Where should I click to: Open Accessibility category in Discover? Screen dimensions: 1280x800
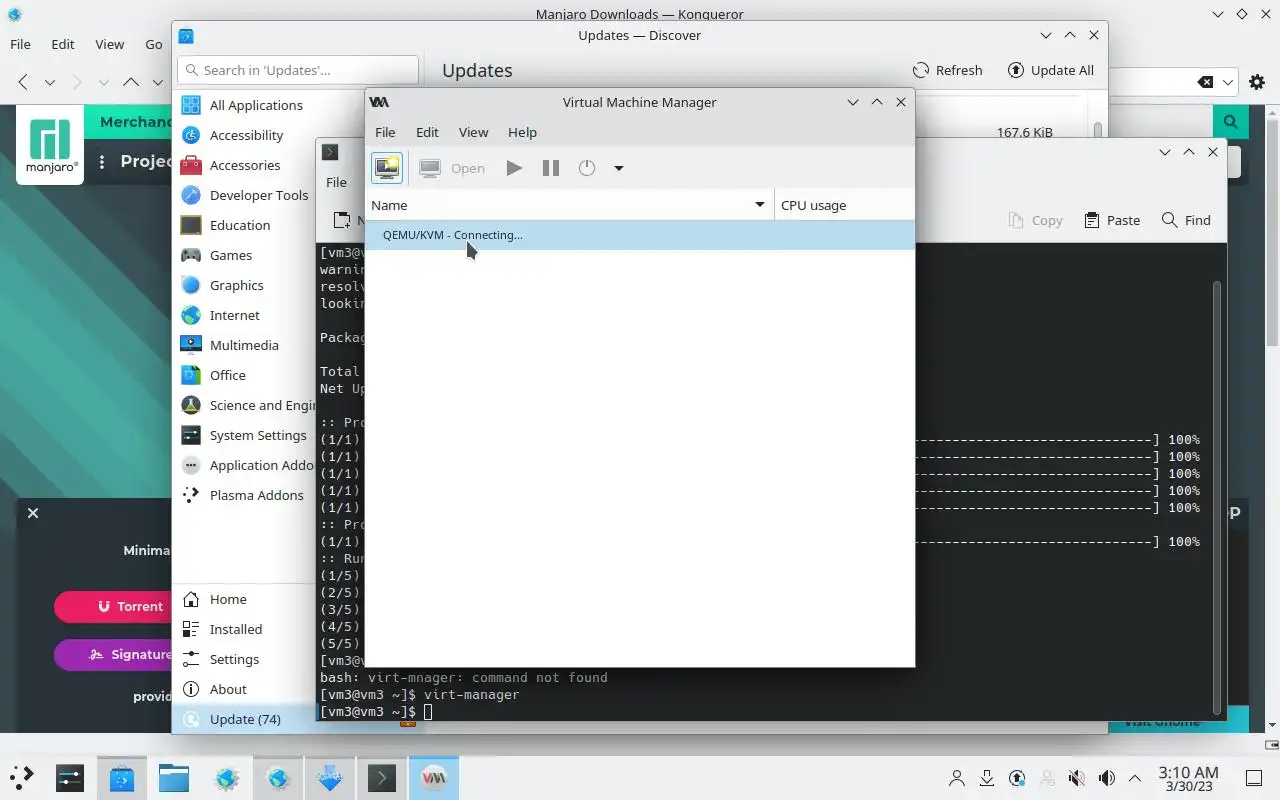[x=244, y=135]
